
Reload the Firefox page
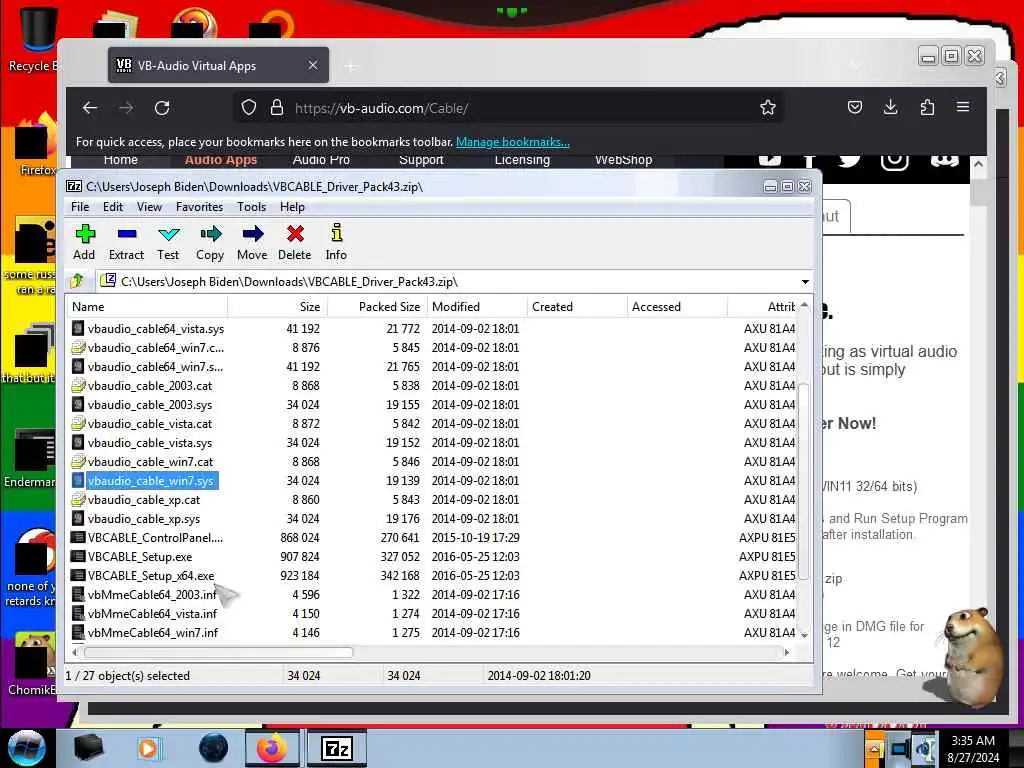point(162,108)
